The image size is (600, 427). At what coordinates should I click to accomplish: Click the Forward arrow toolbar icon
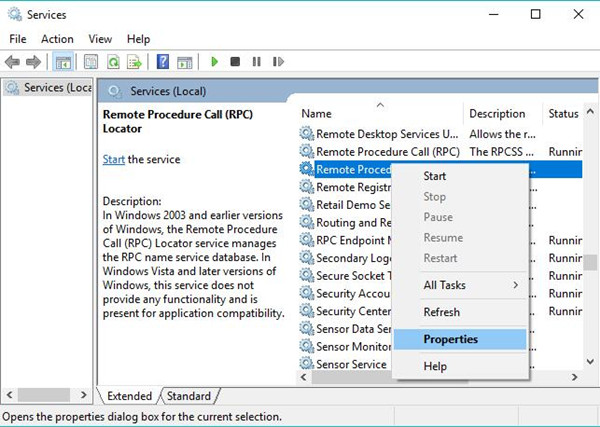pyautogui.click(x=33, y=62)
